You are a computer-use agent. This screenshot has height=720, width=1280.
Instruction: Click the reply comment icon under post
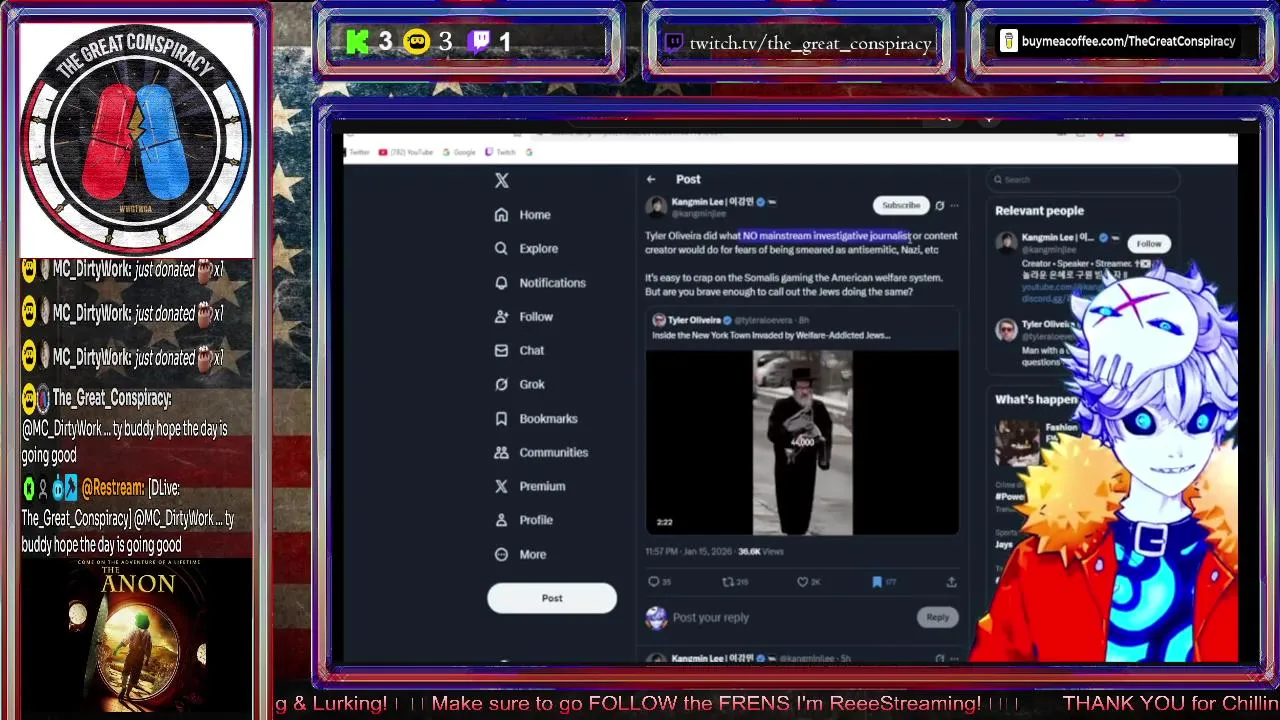pos(654,582)
